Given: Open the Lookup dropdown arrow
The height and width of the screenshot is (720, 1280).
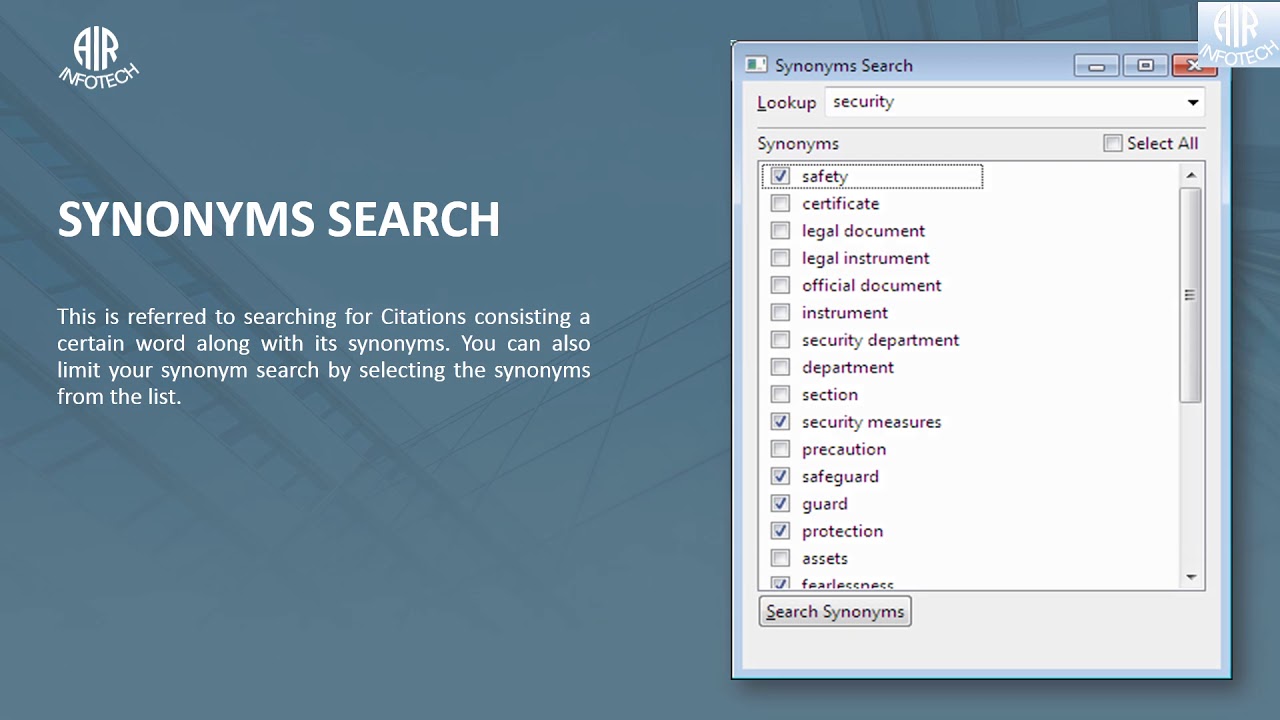Looking at the screenshot, I should (x=1192, y=102).
